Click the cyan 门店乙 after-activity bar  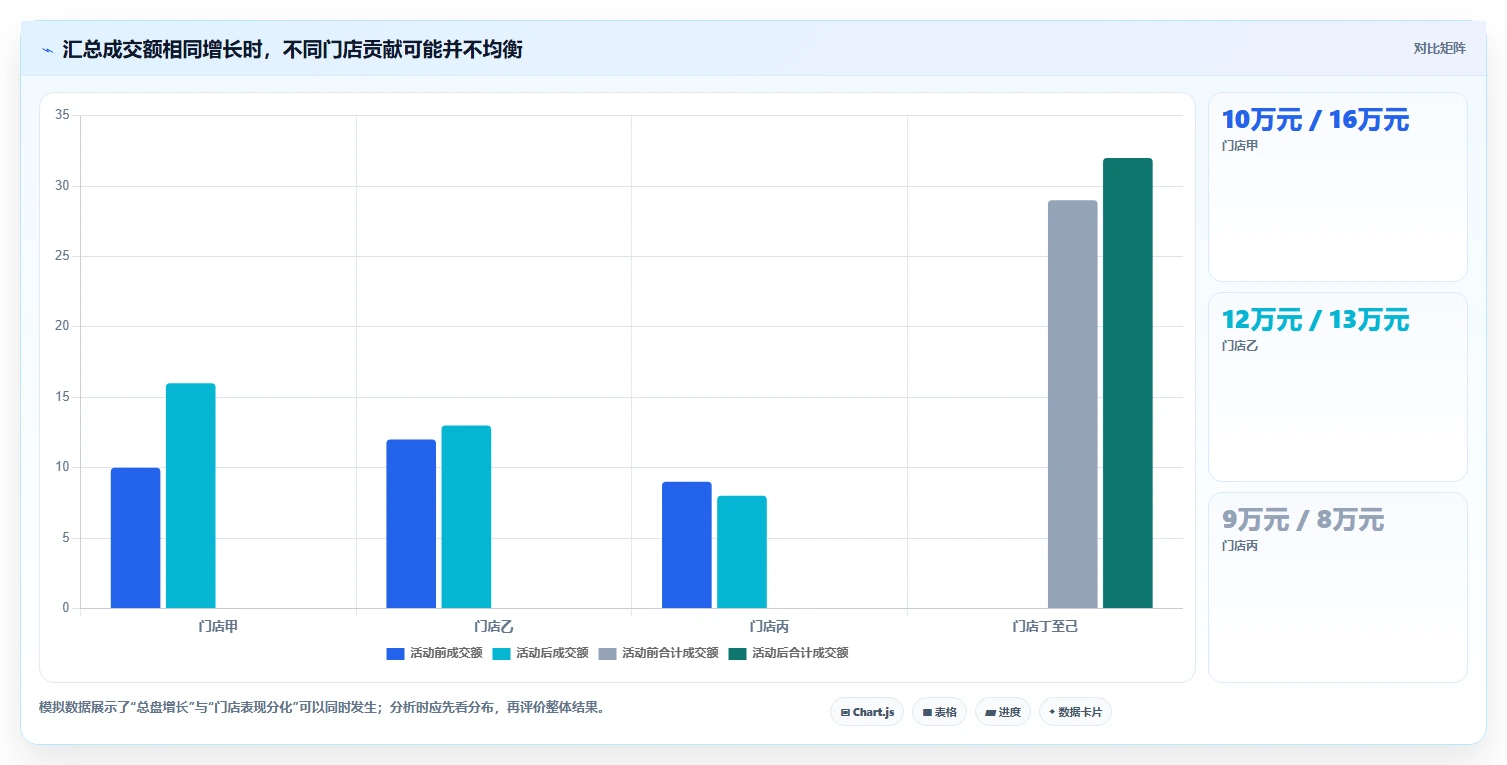coord(466,517)
